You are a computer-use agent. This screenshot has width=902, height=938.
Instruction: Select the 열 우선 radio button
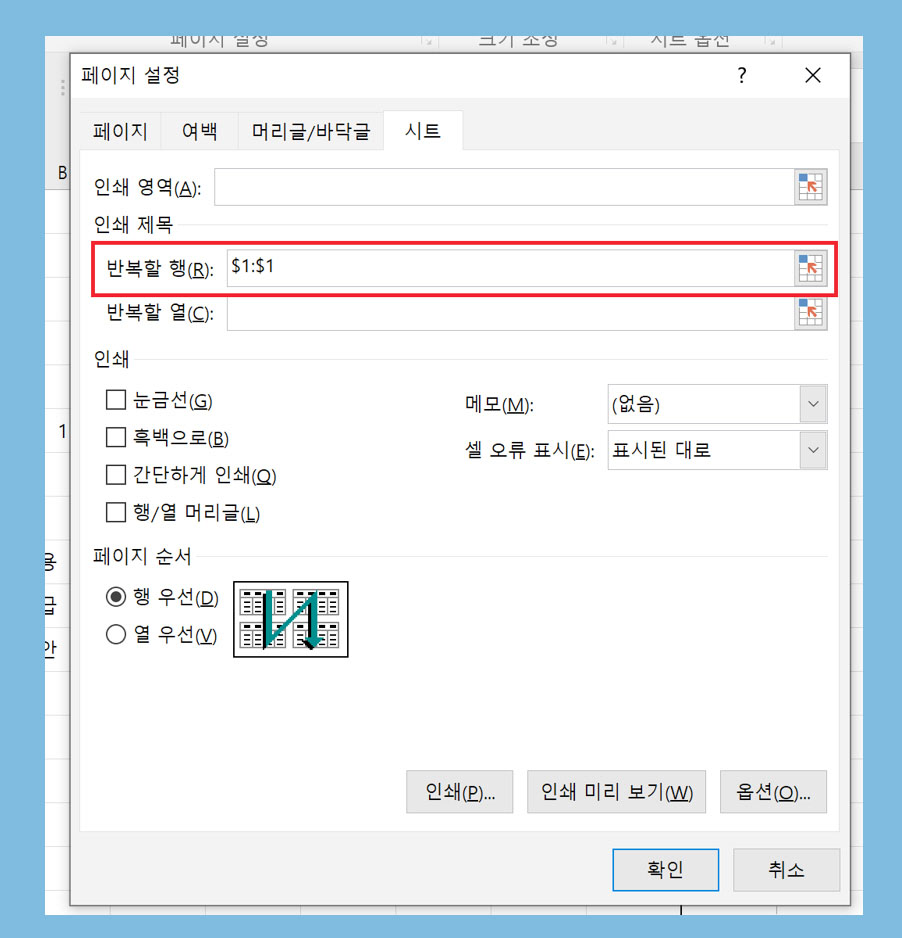pyautogui.click(x=115, y=634)
